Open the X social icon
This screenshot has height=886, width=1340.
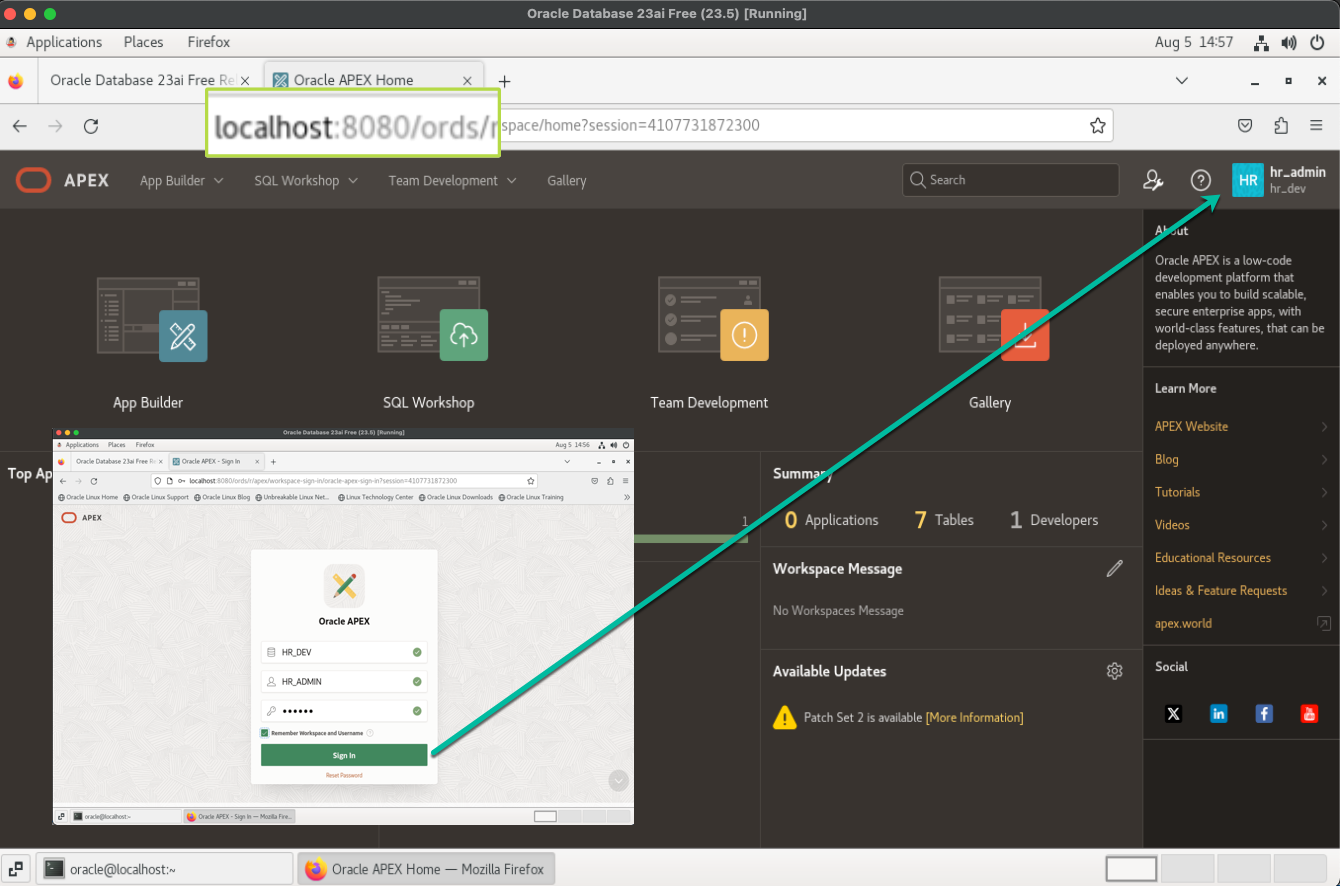tap(1174, 713)
